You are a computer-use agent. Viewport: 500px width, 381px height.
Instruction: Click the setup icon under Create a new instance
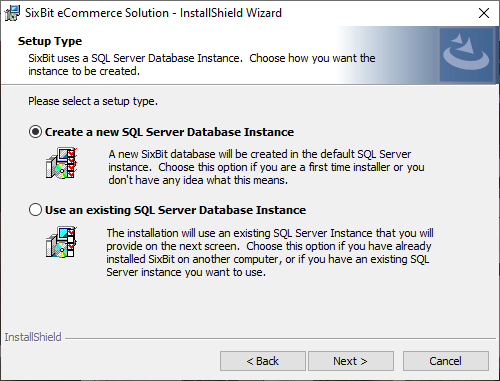pos(62,163)
